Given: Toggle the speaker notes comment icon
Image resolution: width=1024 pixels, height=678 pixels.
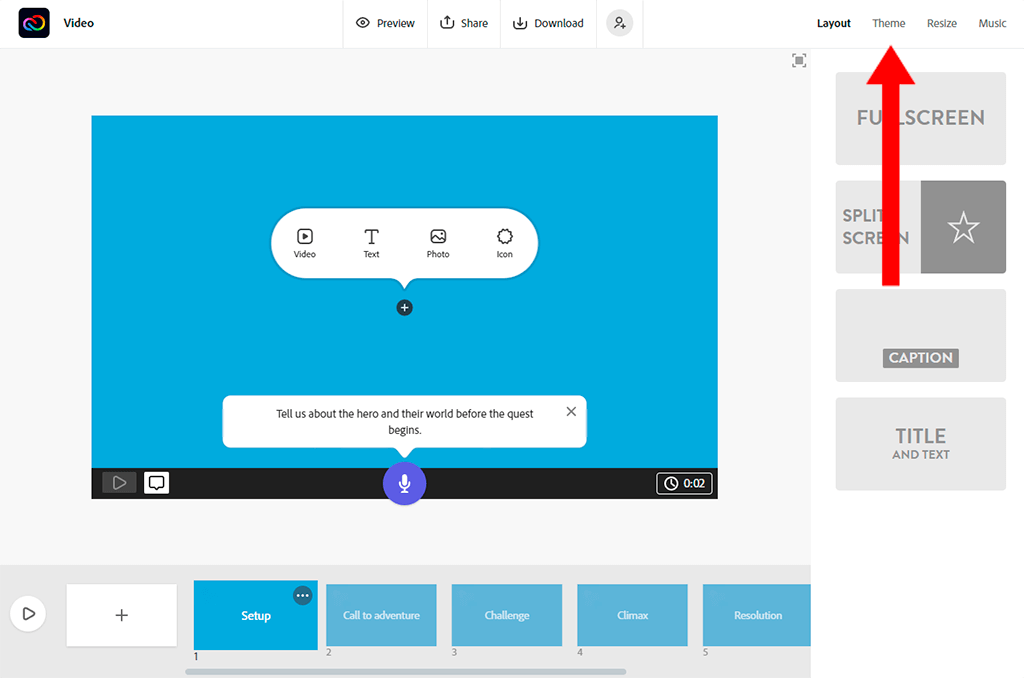Looking at the screenshot, I should [156, 483].
